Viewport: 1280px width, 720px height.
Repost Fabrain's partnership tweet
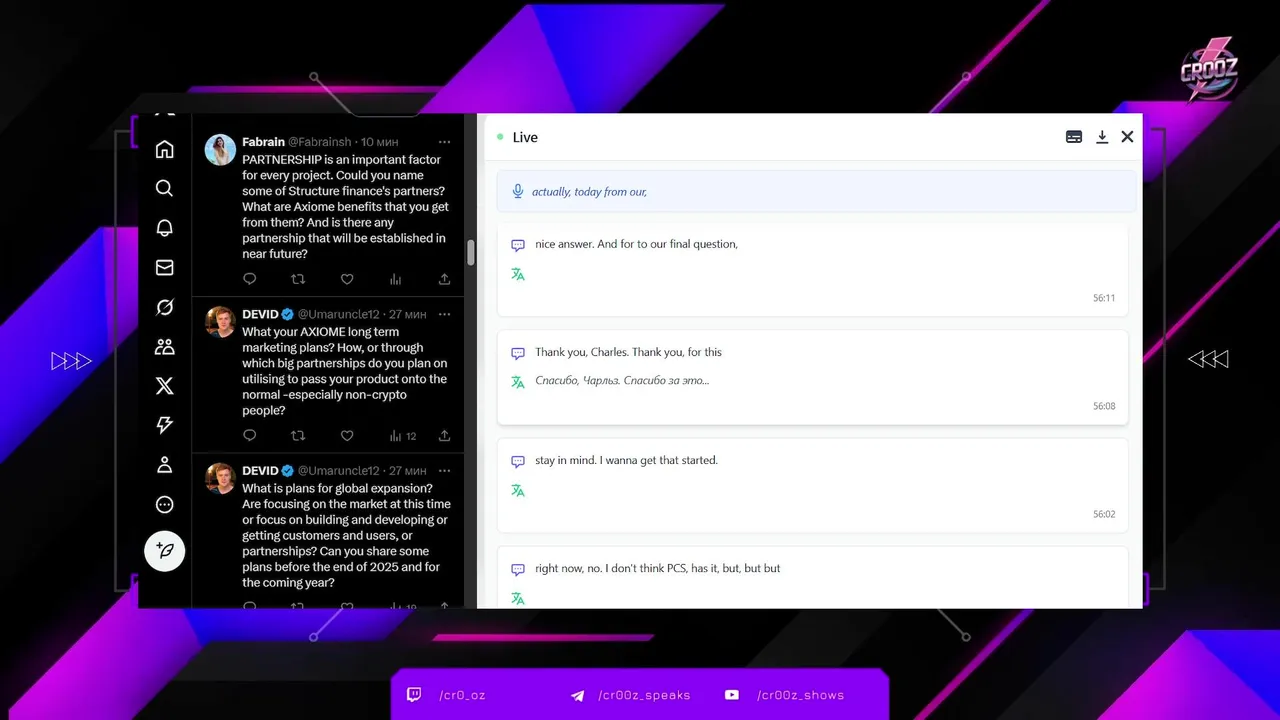[x=298, y=280]
